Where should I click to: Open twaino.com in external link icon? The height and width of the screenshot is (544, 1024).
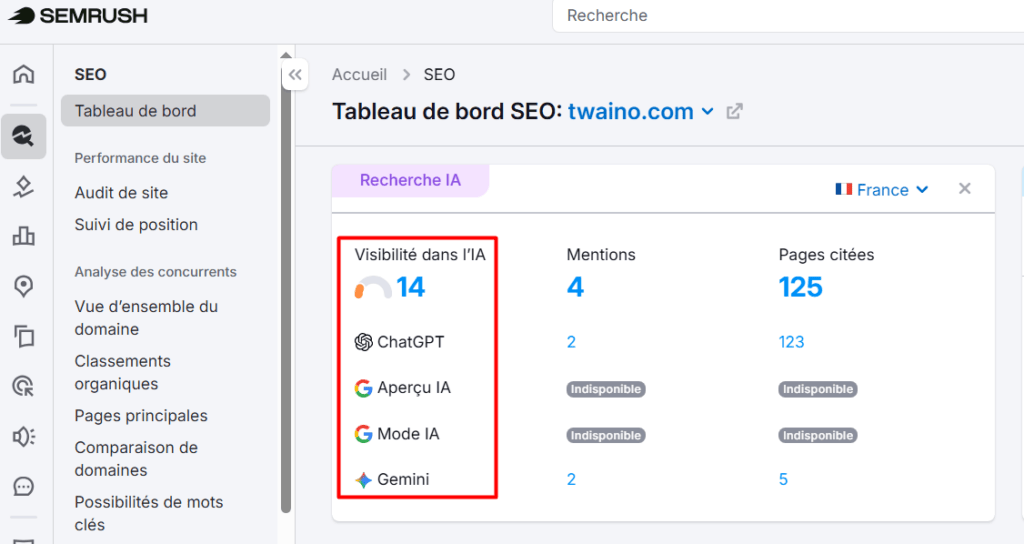[x=735, y=112]
